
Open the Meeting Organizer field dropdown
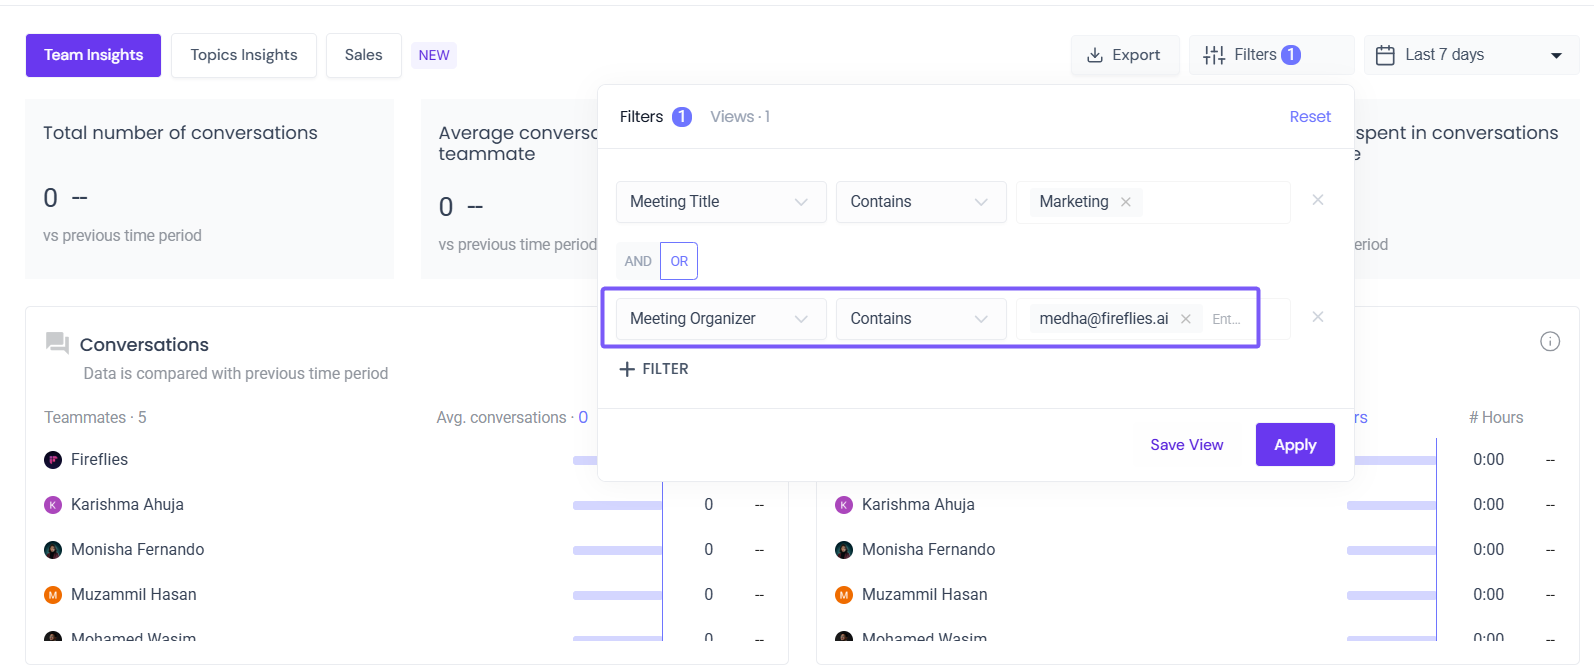point(720,319)
